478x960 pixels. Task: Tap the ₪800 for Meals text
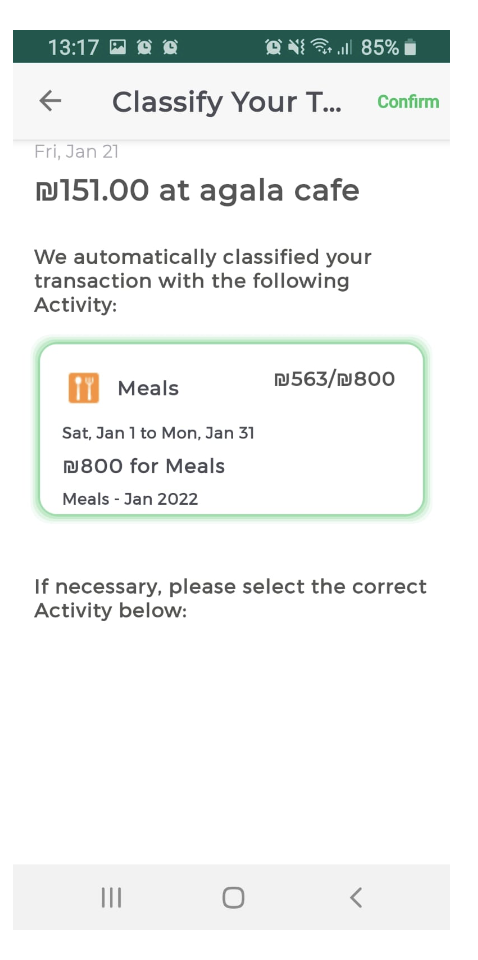click(x=144, y=467)
